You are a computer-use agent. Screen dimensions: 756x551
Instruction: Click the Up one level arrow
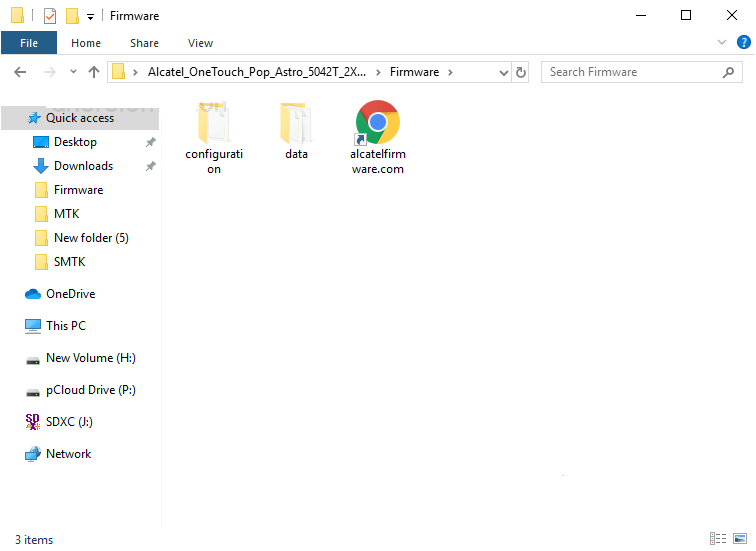pyautogui.click(x=94, y=72)
